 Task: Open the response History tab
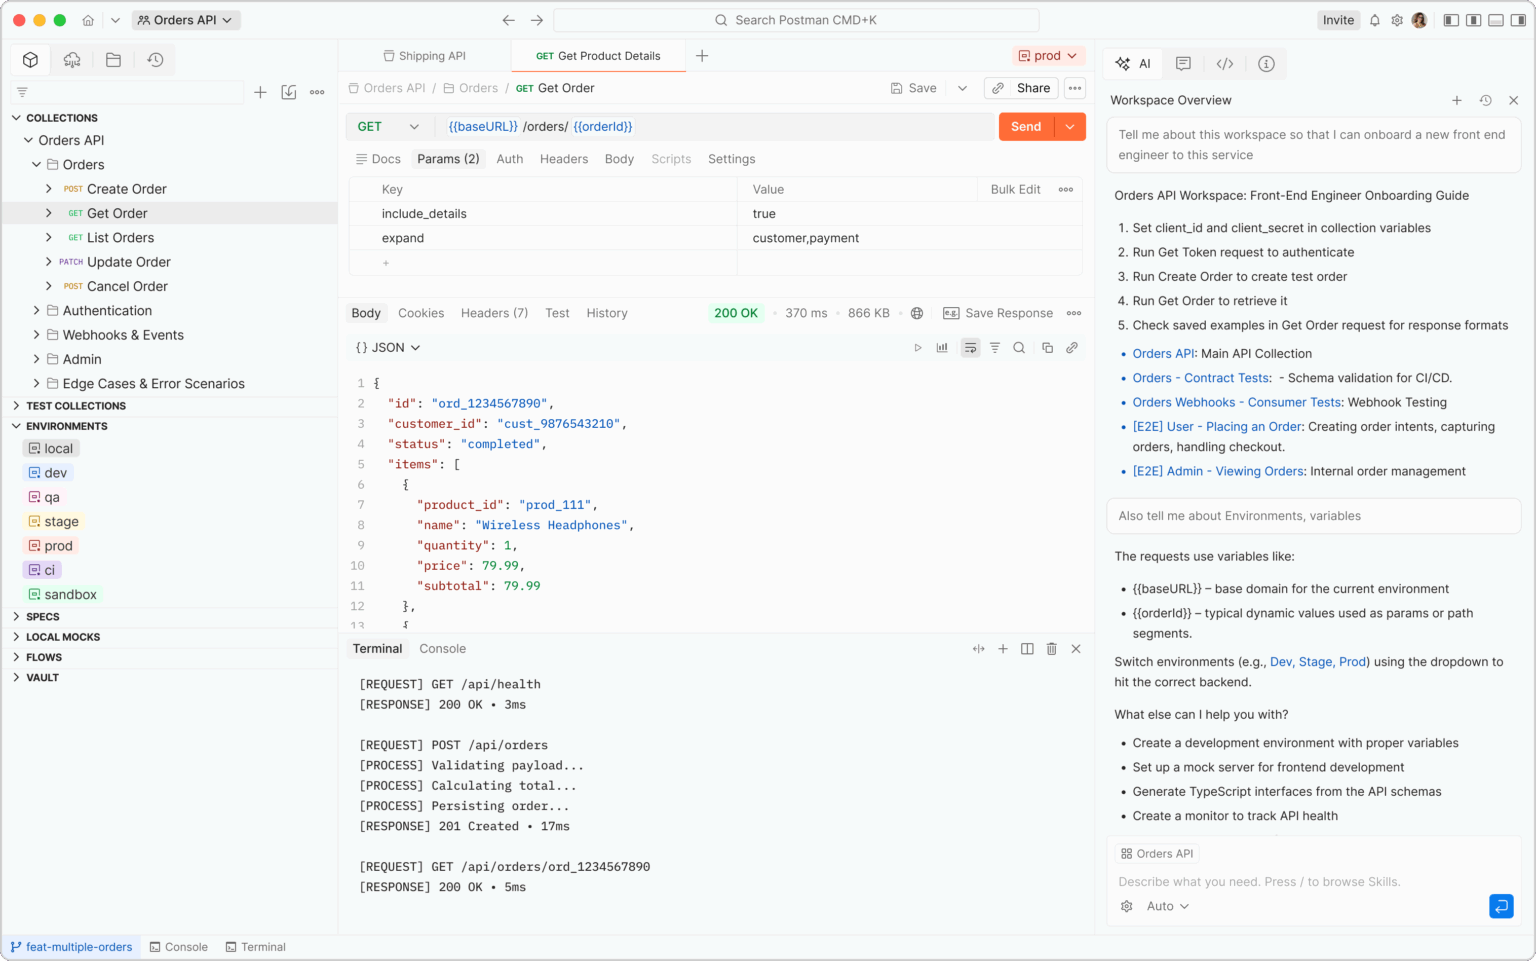pos(607,313)
